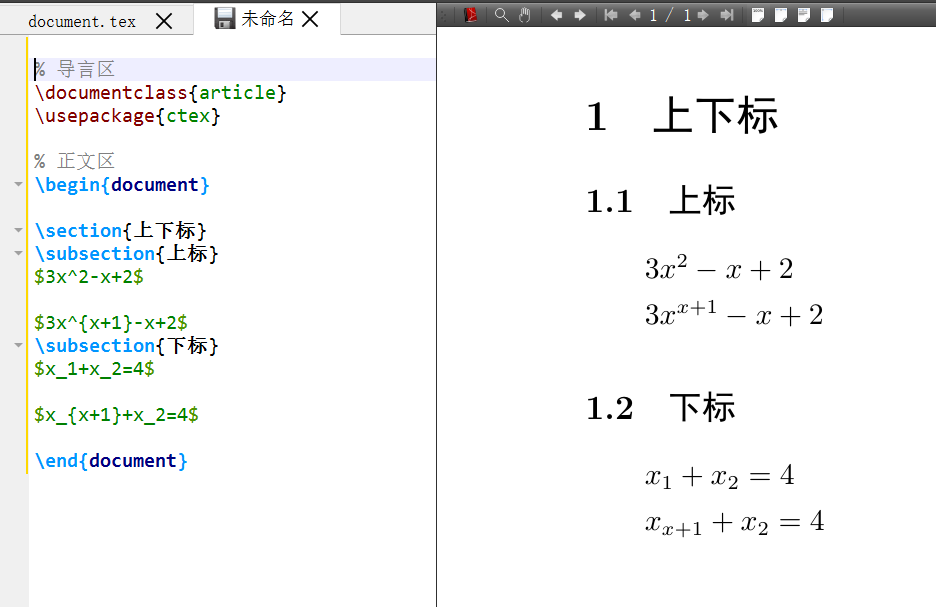Image resolution: width=936 pixels, height=607 pixels.
Task: Select the magnifier zoom tool
Action: coord(502,15)
